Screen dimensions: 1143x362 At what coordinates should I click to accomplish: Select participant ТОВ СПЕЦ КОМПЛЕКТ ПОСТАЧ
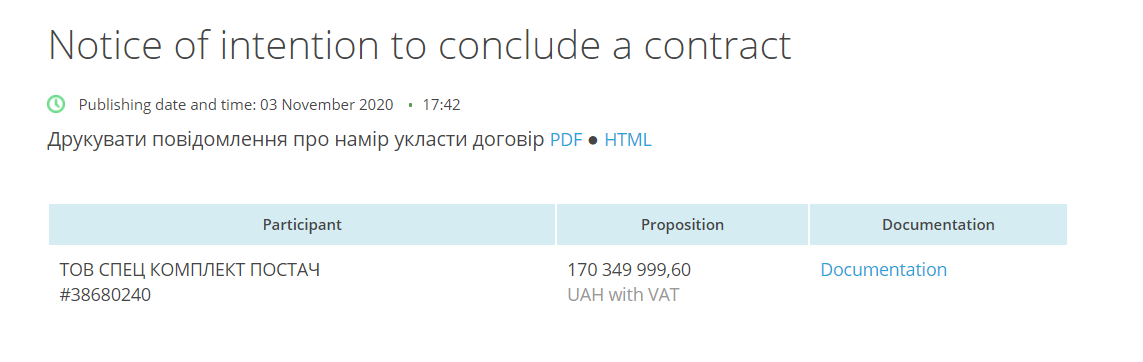190,269
